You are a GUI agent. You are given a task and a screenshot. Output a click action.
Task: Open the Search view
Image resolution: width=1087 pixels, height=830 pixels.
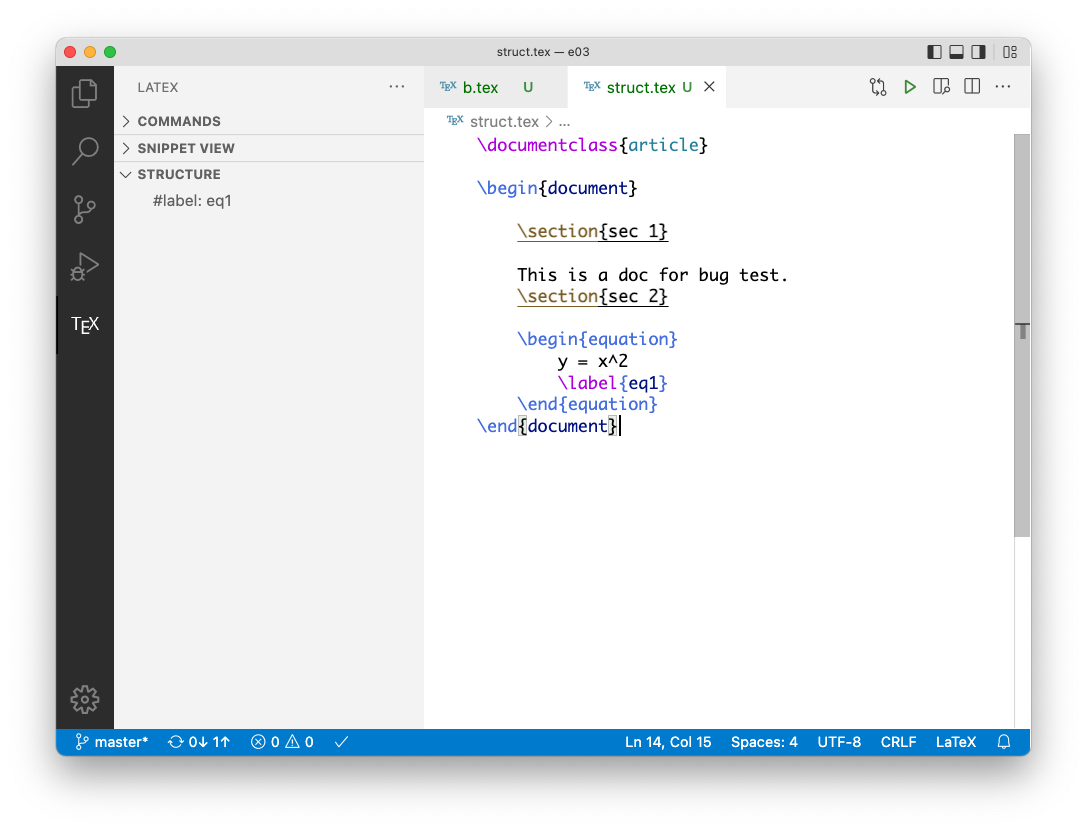tap(85, 150)
